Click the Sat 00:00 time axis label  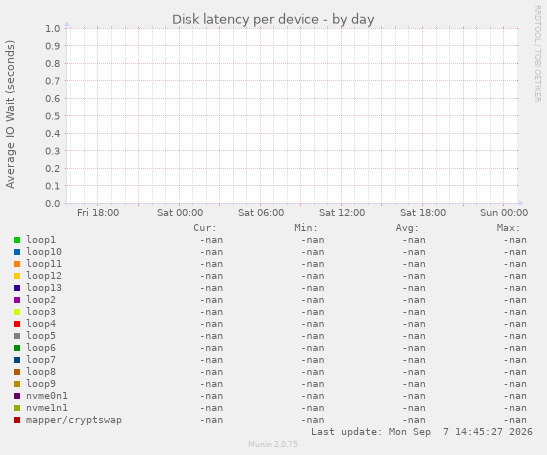pyautogui.click(x=180, y=212)
